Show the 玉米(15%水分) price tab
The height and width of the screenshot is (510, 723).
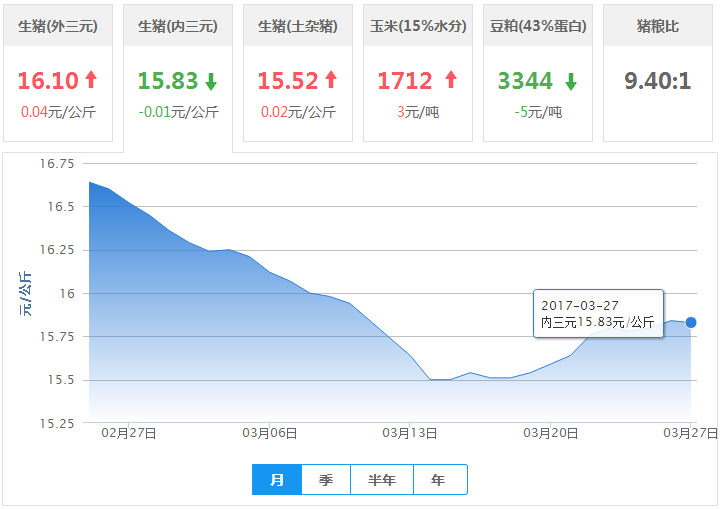pos(418,26)
